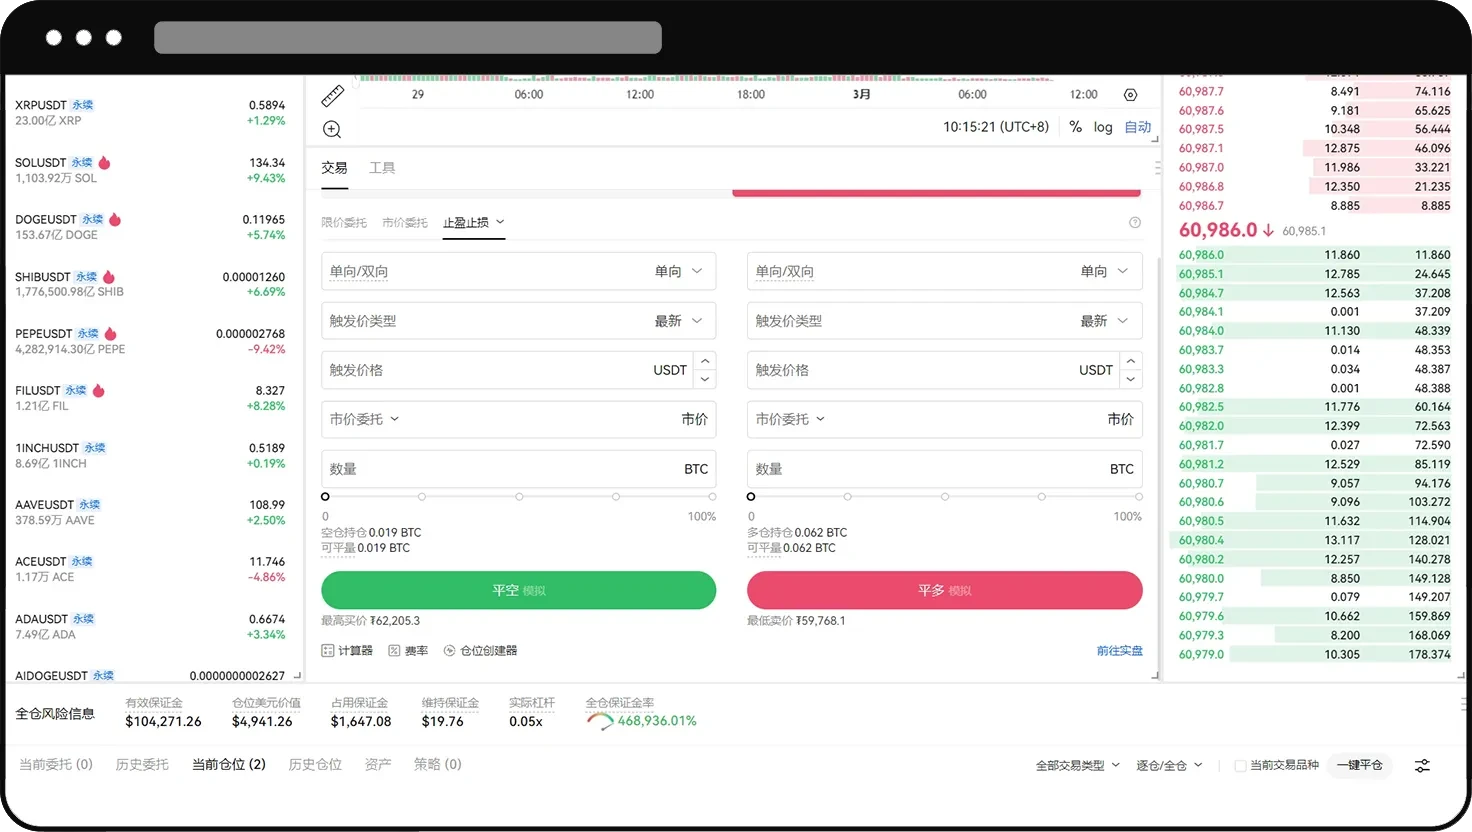Click the price down arrow beside 60,986.0
This screenshot has width=1472, height=832.
pos(1268,230)
